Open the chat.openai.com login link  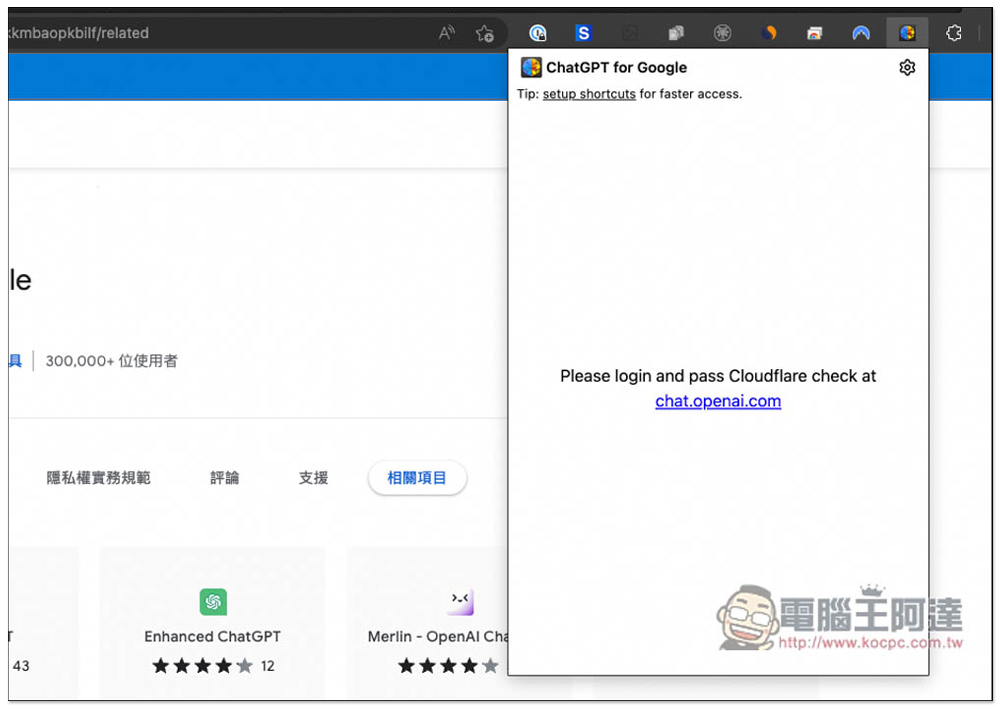click(718, 401)
